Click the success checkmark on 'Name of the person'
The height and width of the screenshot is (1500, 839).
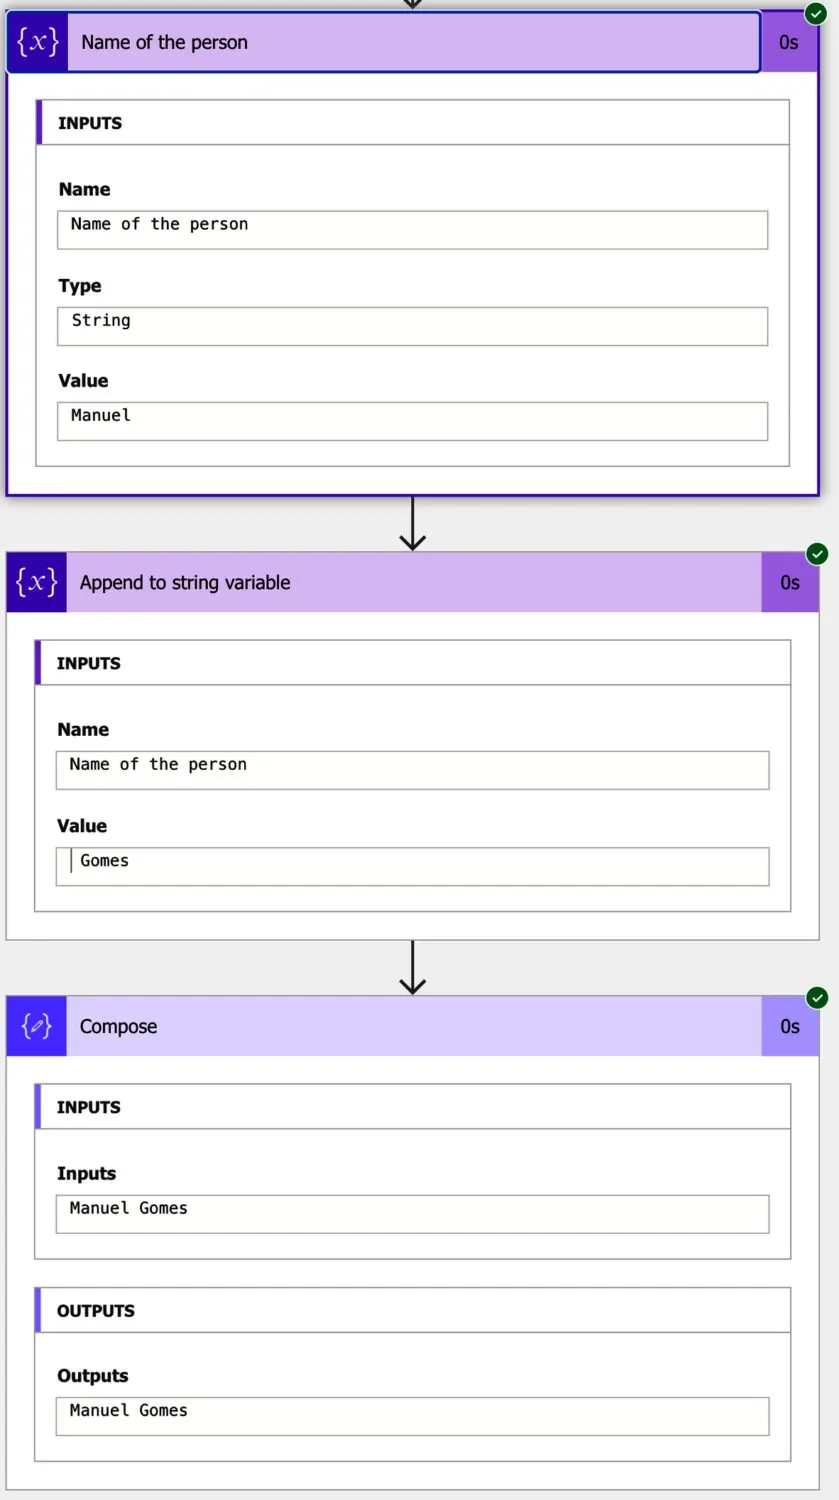(x=816, y=14)
